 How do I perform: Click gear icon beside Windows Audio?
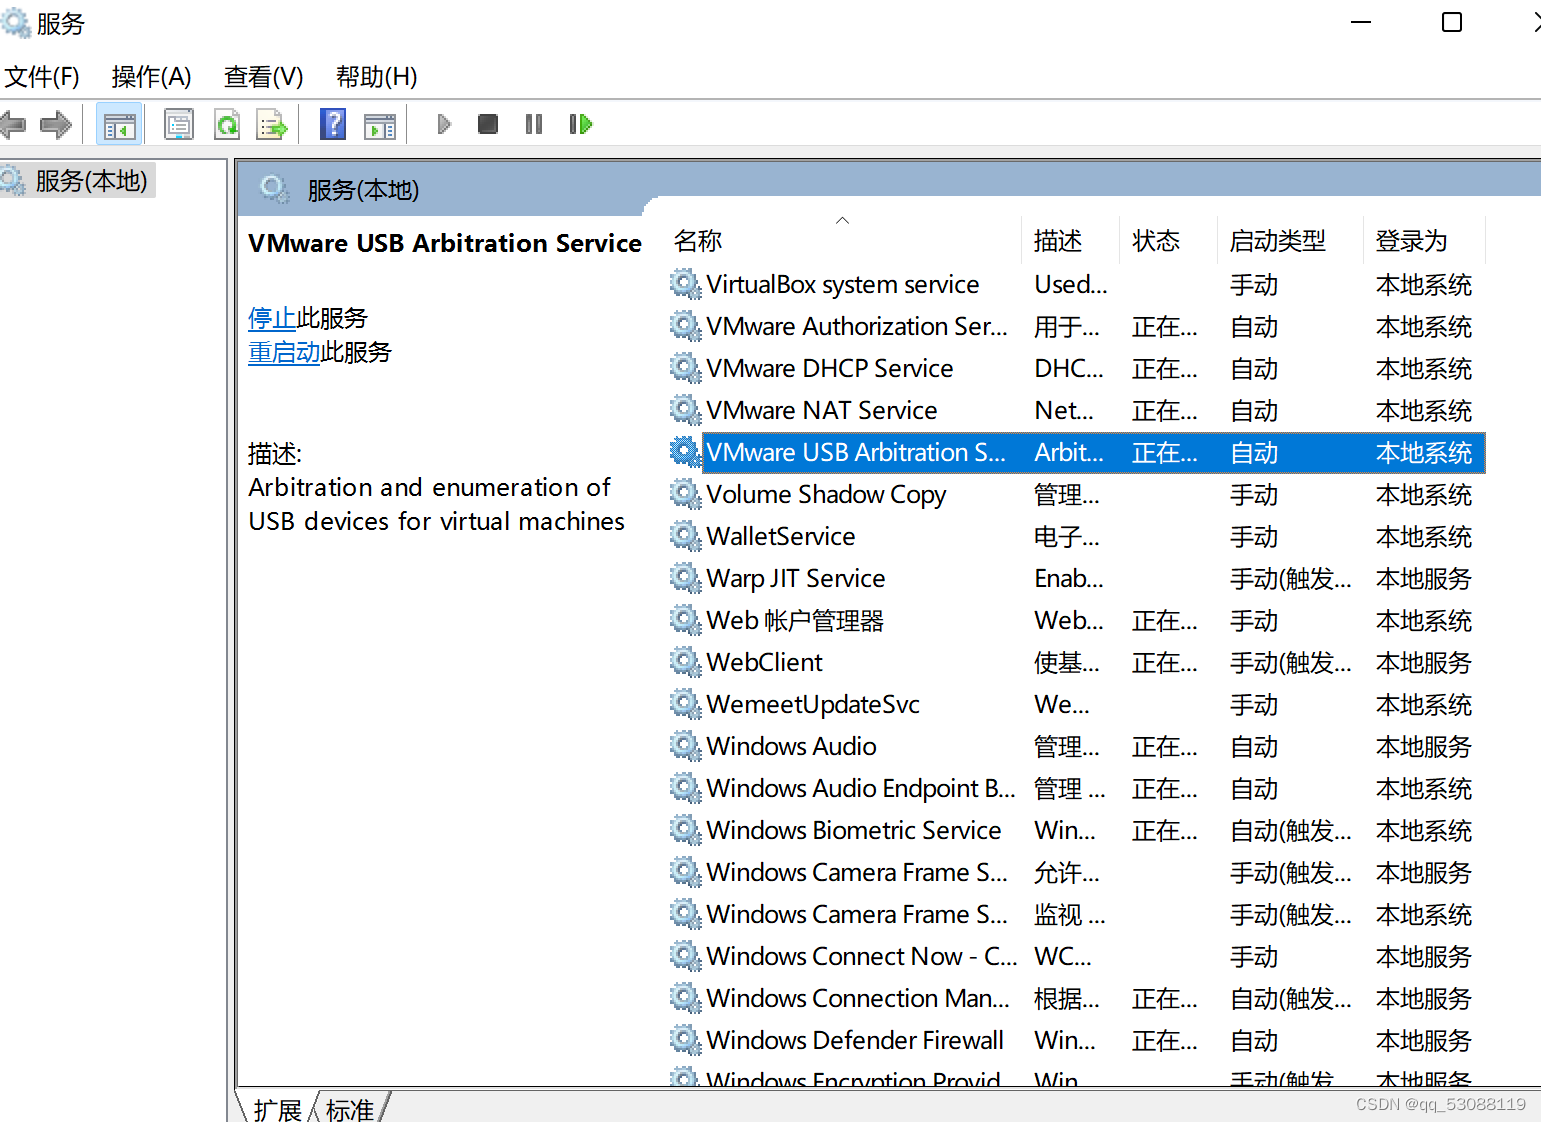685,746
